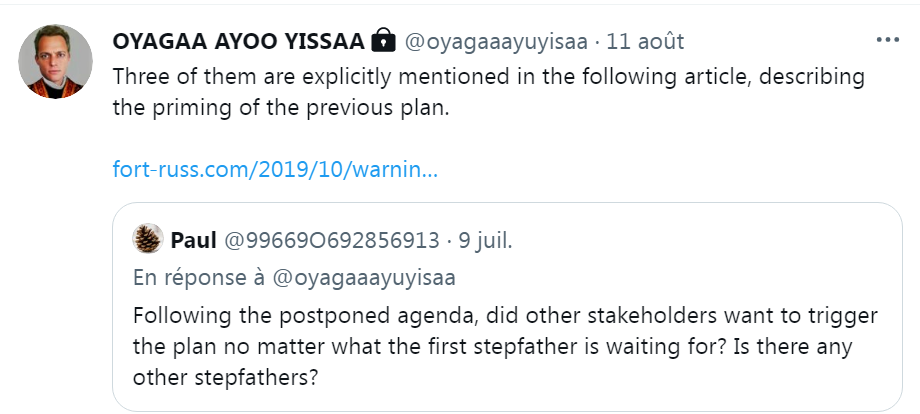Click blank tweet area right of the fort-russ link

pos(650,169)
